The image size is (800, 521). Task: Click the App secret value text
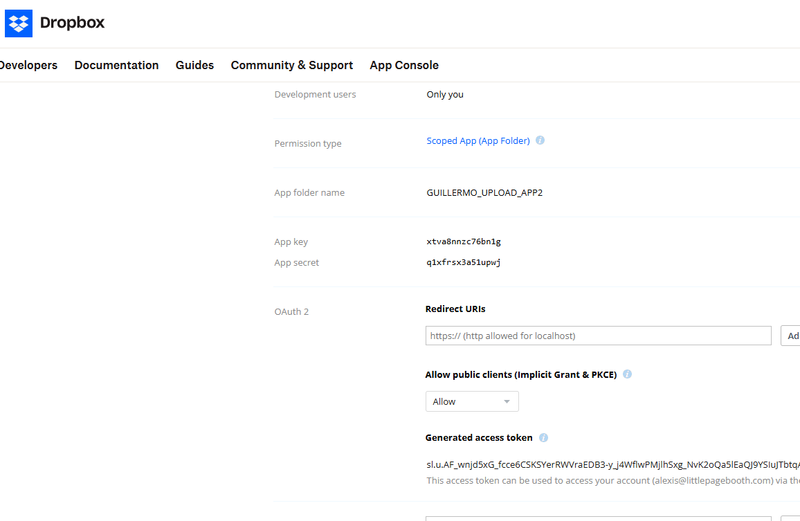click(463, 263)
